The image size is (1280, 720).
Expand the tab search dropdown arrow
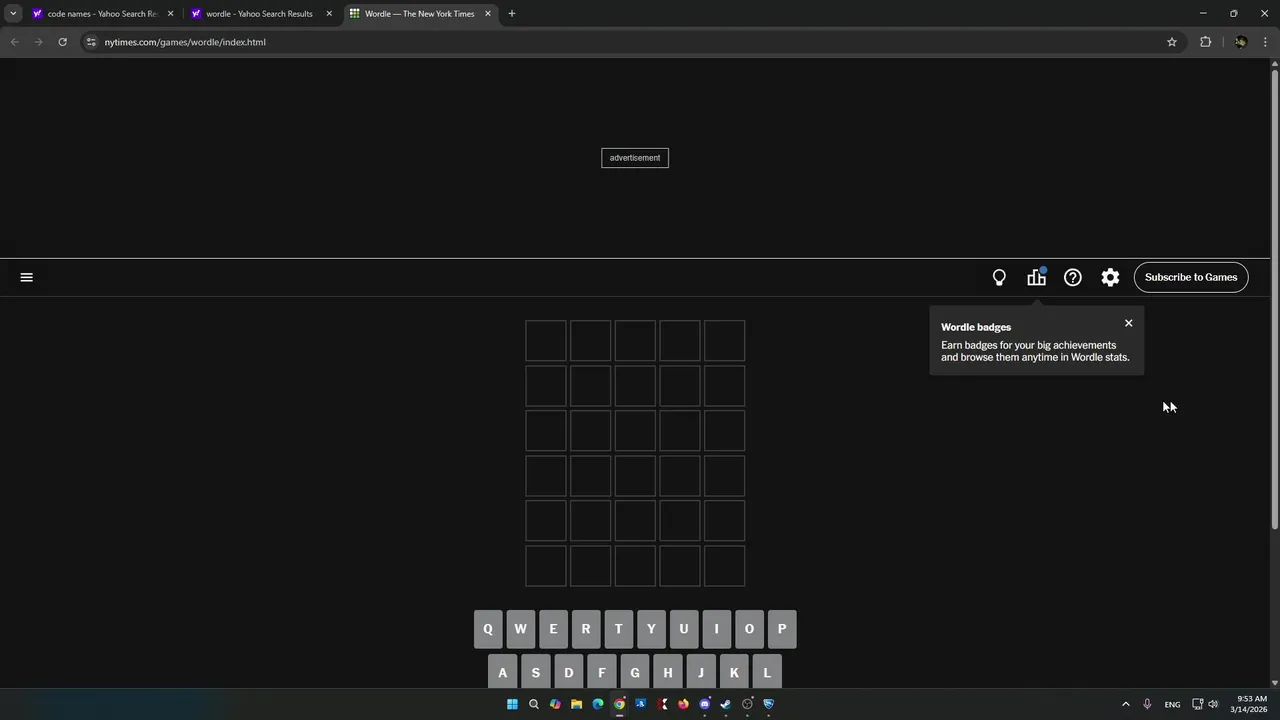[13, 14]
